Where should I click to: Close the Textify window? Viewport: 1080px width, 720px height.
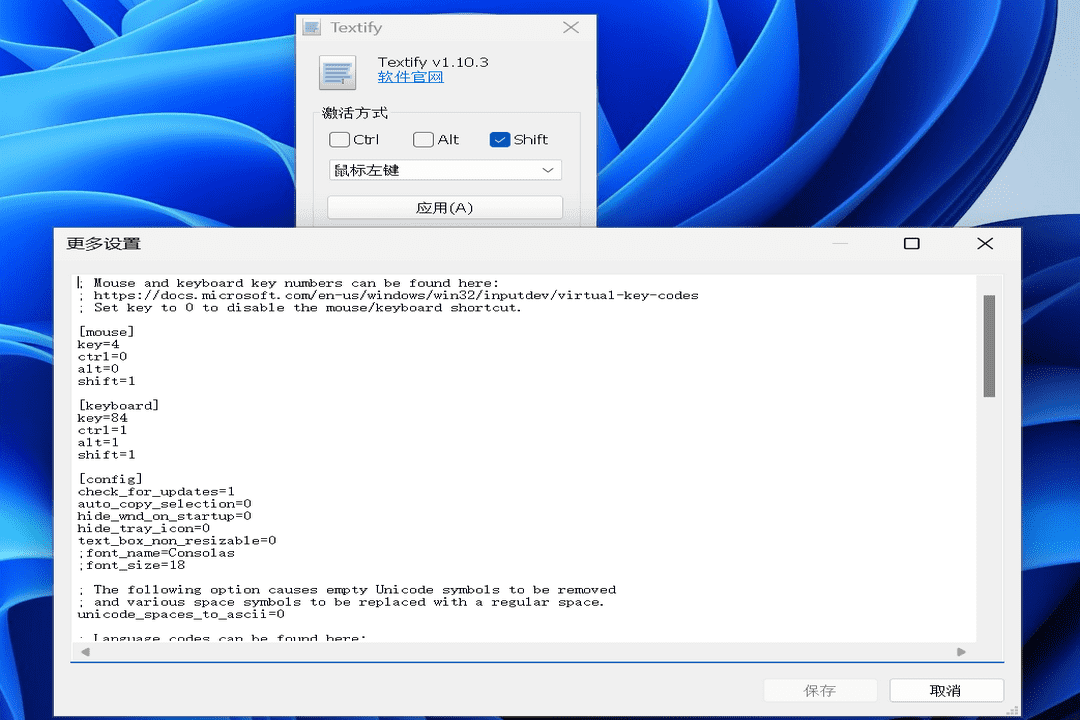coord(570,28)
